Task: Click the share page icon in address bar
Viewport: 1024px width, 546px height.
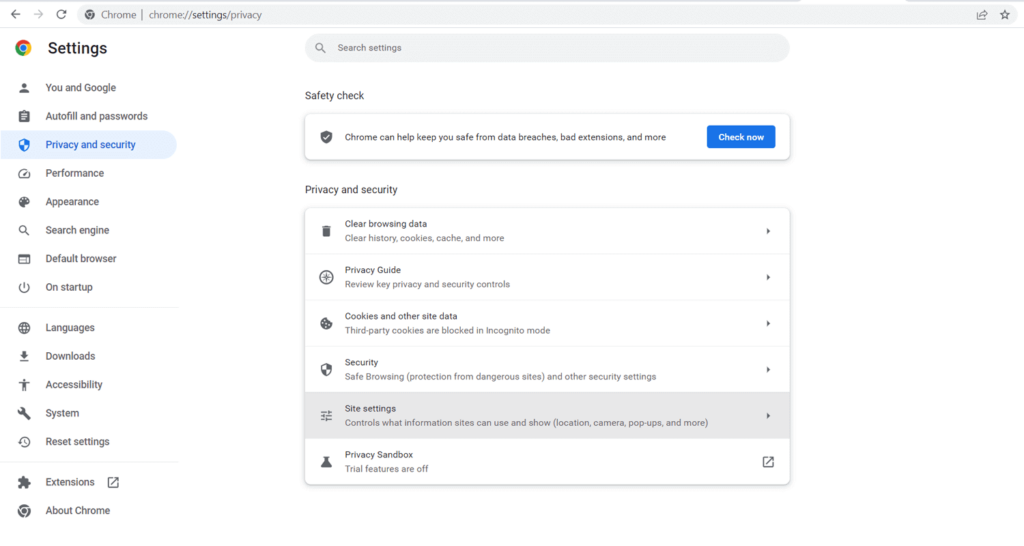Action: tap(982, 14)
